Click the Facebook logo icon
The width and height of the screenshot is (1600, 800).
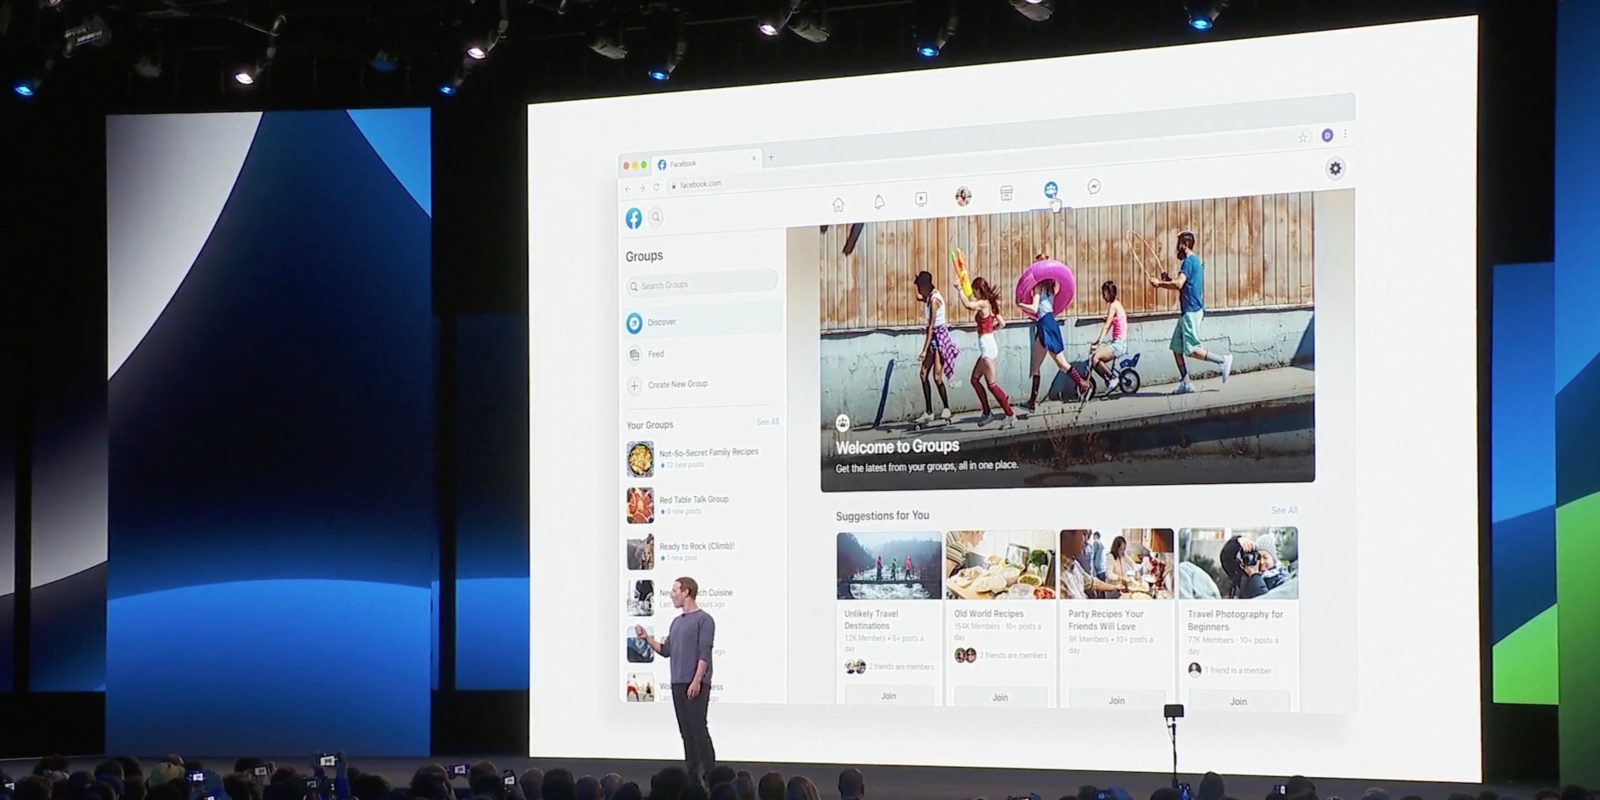[x=634, y=218]
